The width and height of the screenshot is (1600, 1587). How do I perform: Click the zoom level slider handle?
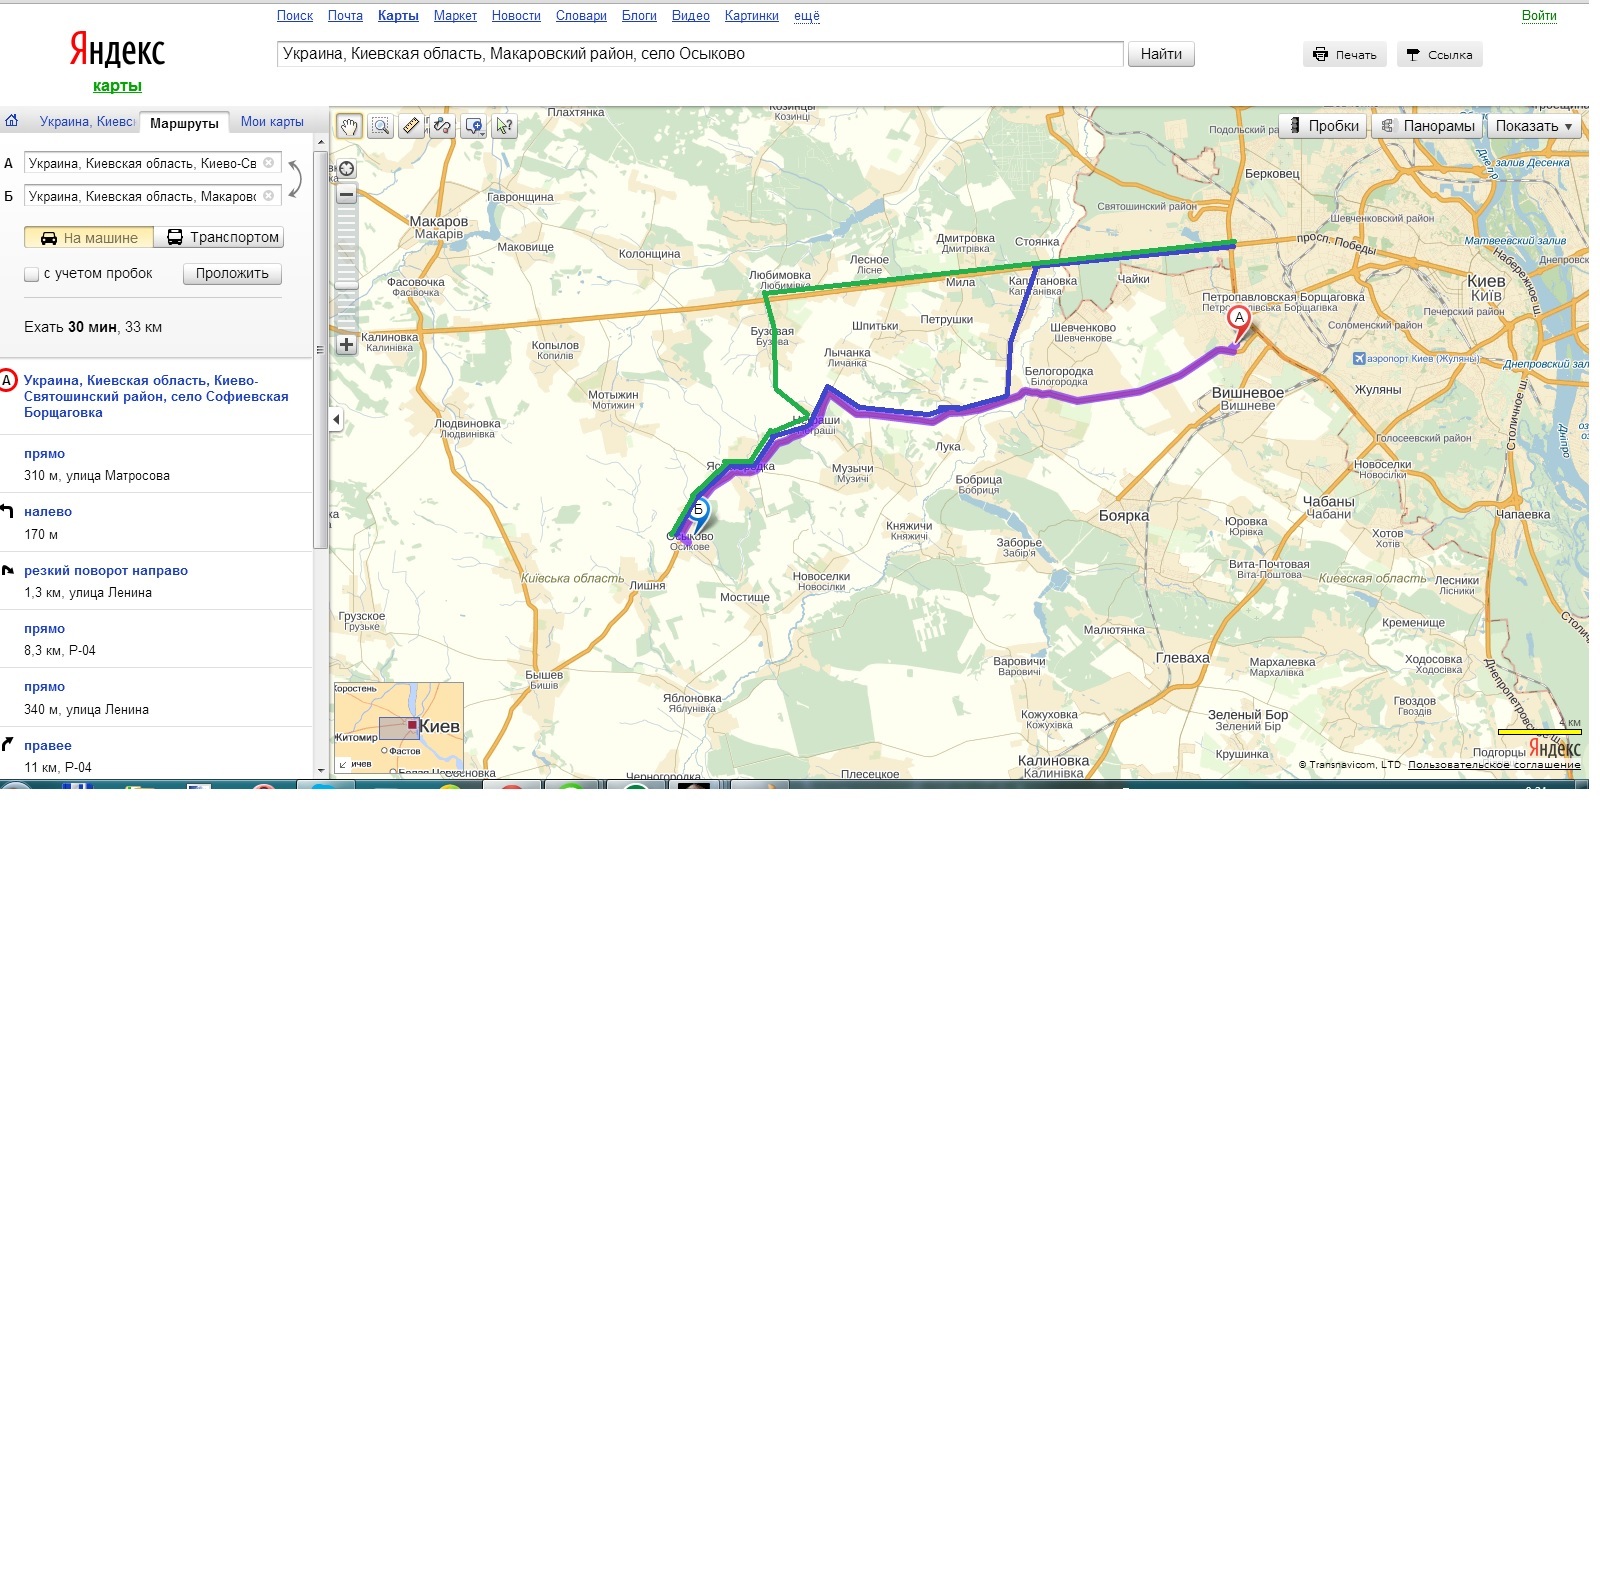[x=347, y=286]
